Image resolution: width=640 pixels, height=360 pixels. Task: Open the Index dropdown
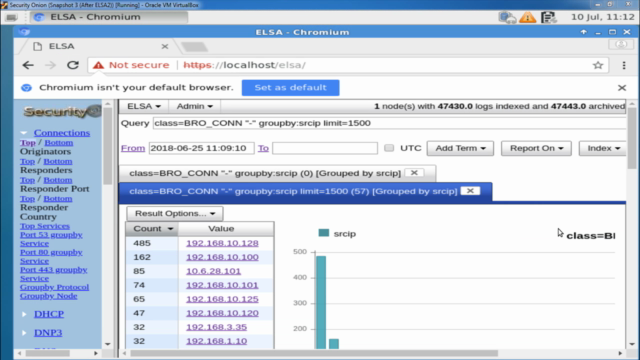point(603,148)
